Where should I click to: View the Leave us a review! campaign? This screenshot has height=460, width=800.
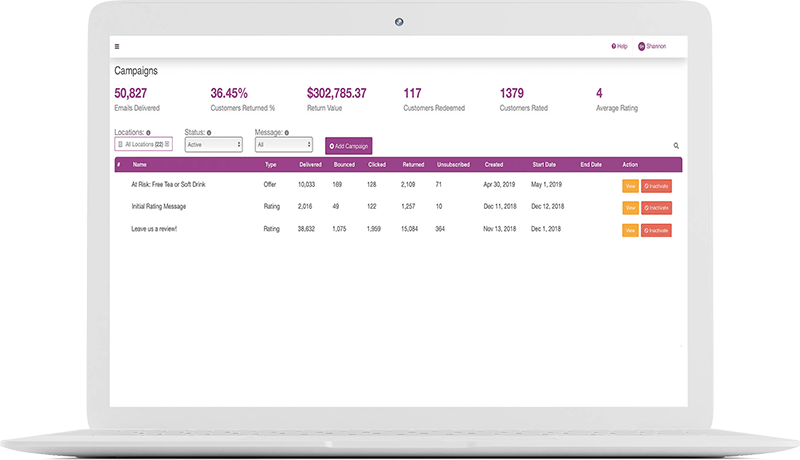[630, 230]
